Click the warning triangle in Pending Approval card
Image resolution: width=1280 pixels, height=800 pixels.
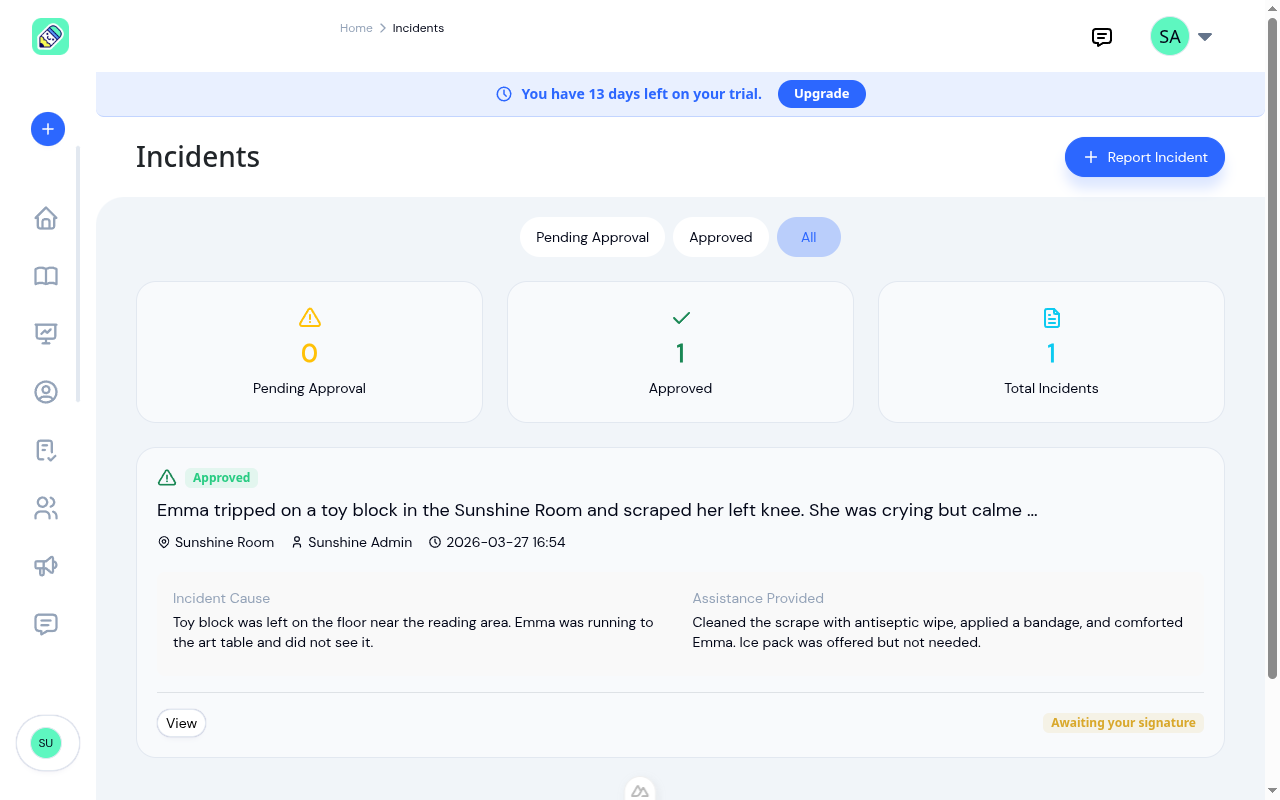(310, 318)
